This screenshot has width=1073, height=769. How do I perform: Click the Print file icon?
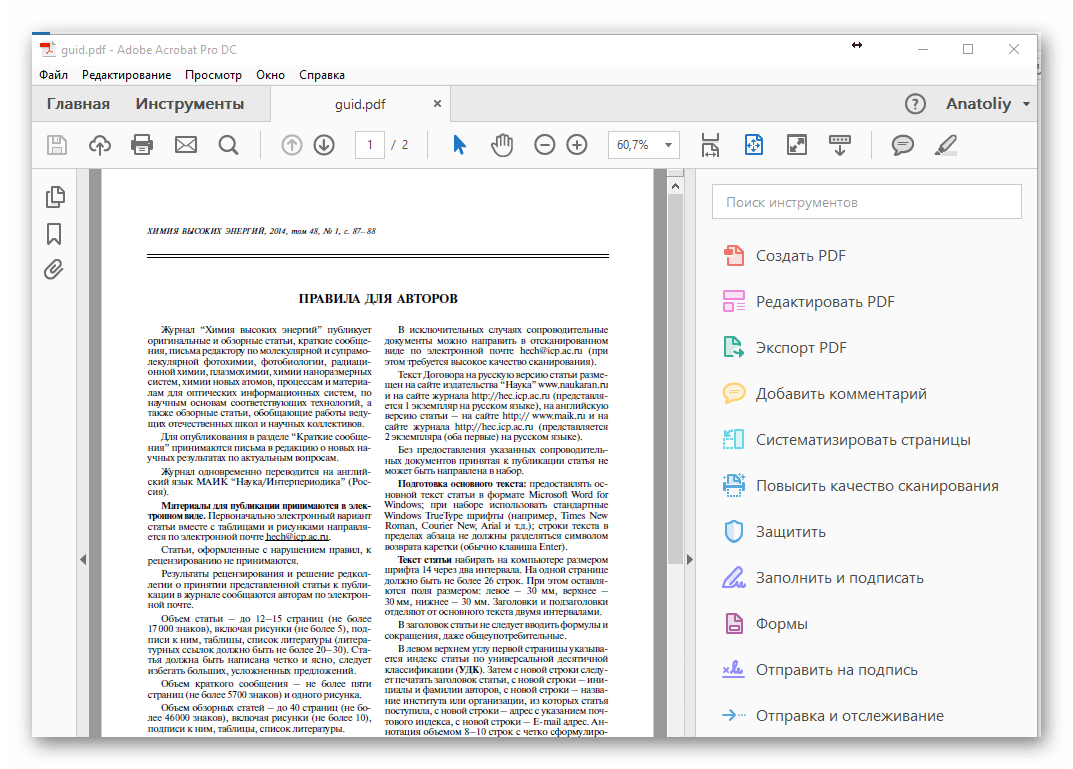pos(143,145)
